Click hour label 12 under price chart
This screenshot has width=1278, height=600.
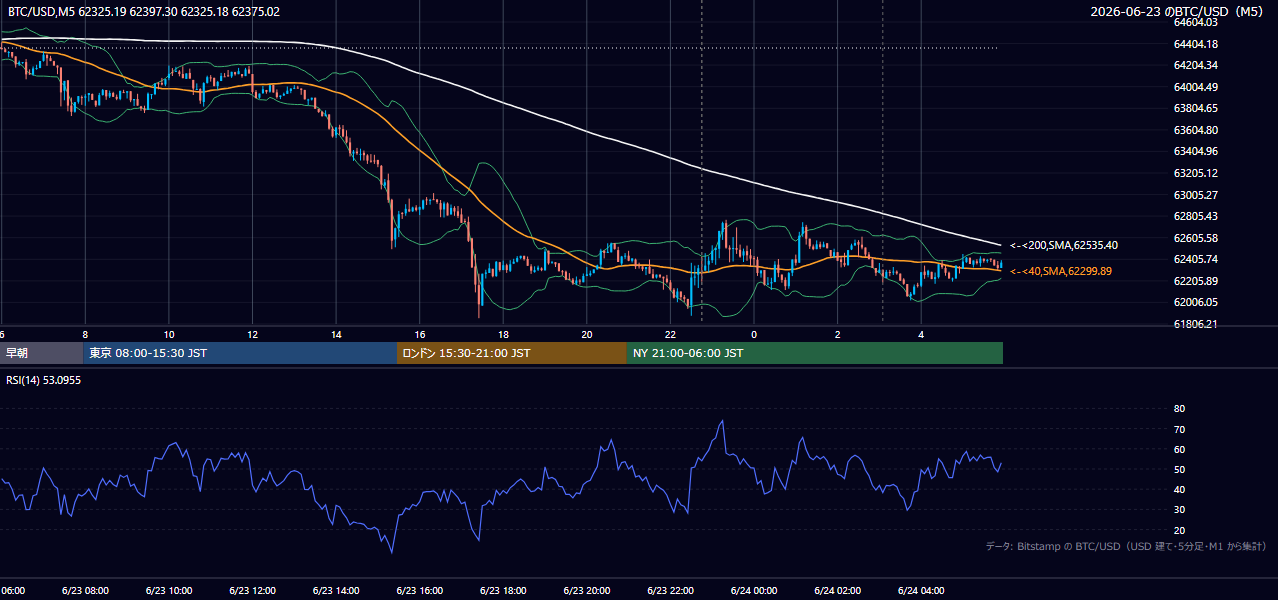252,334
